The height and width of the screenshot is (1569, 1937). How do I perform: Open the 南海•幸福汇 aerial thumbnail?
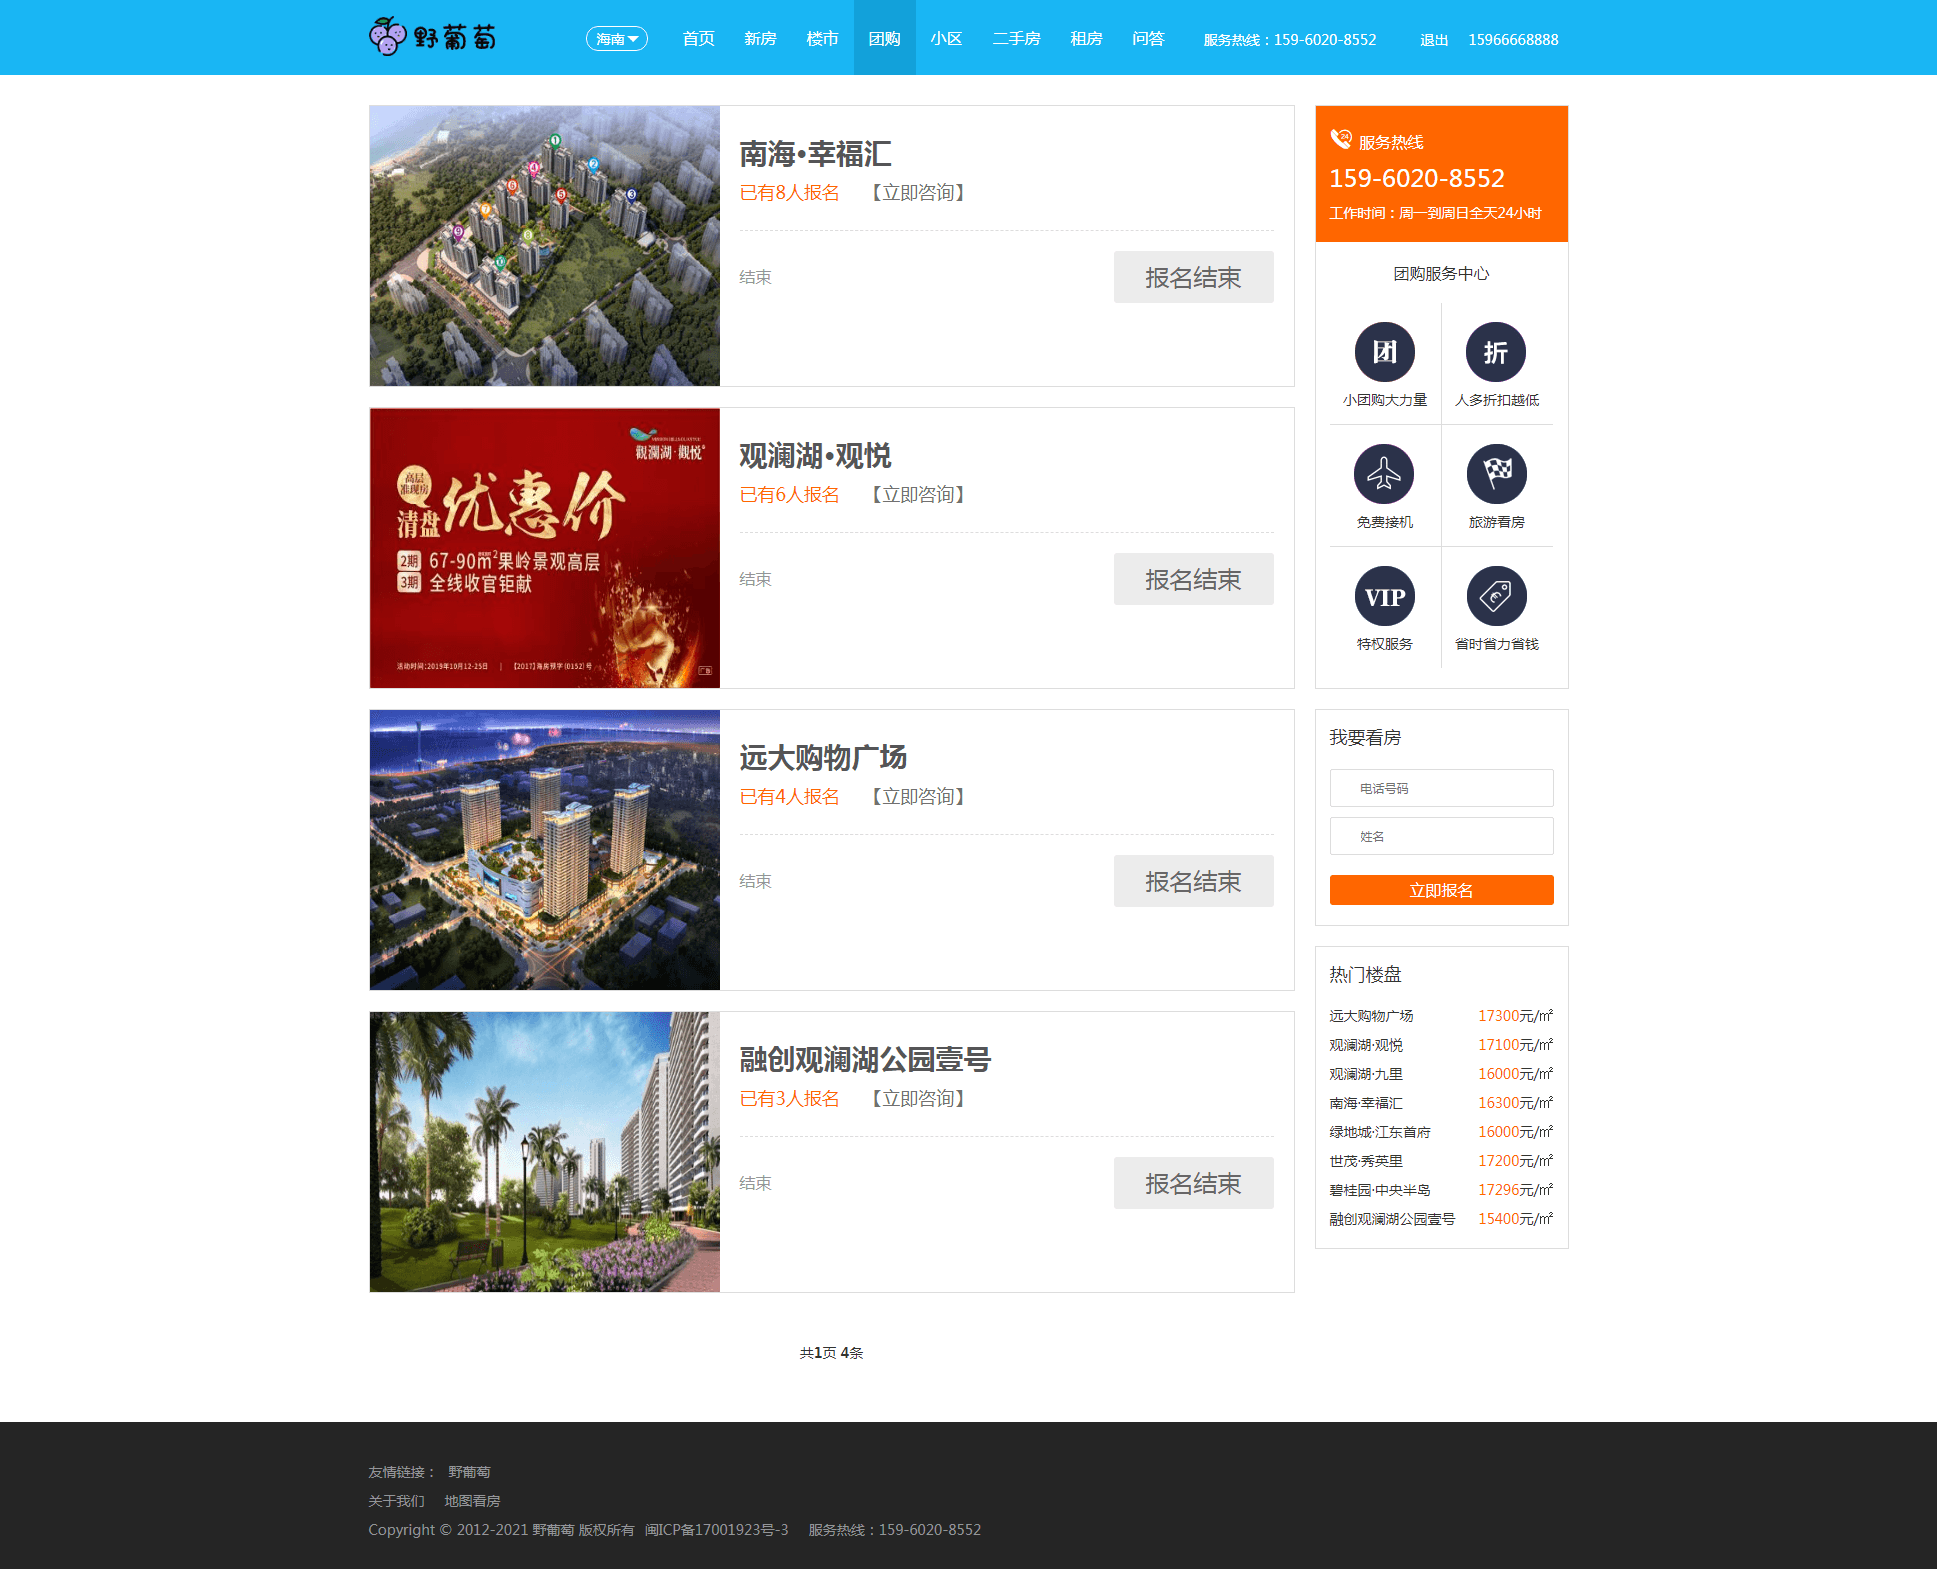545,246
